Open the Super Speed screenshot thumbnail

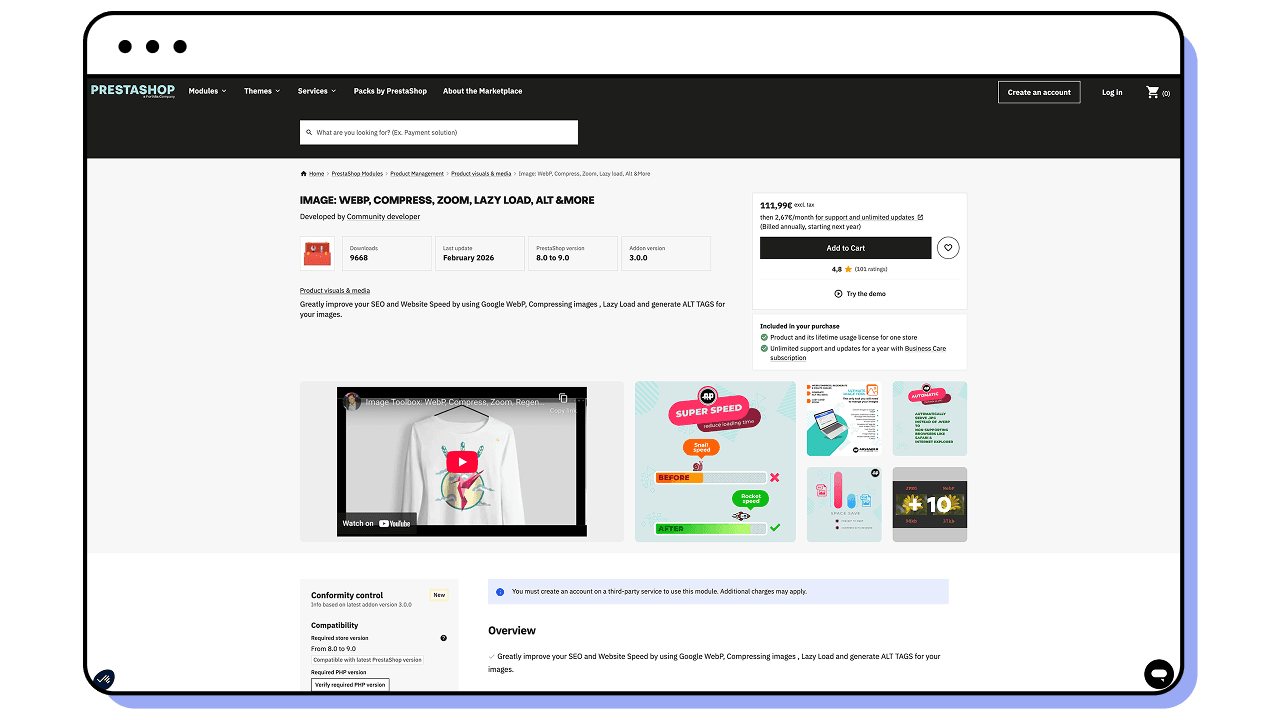[x=715, y=461]
